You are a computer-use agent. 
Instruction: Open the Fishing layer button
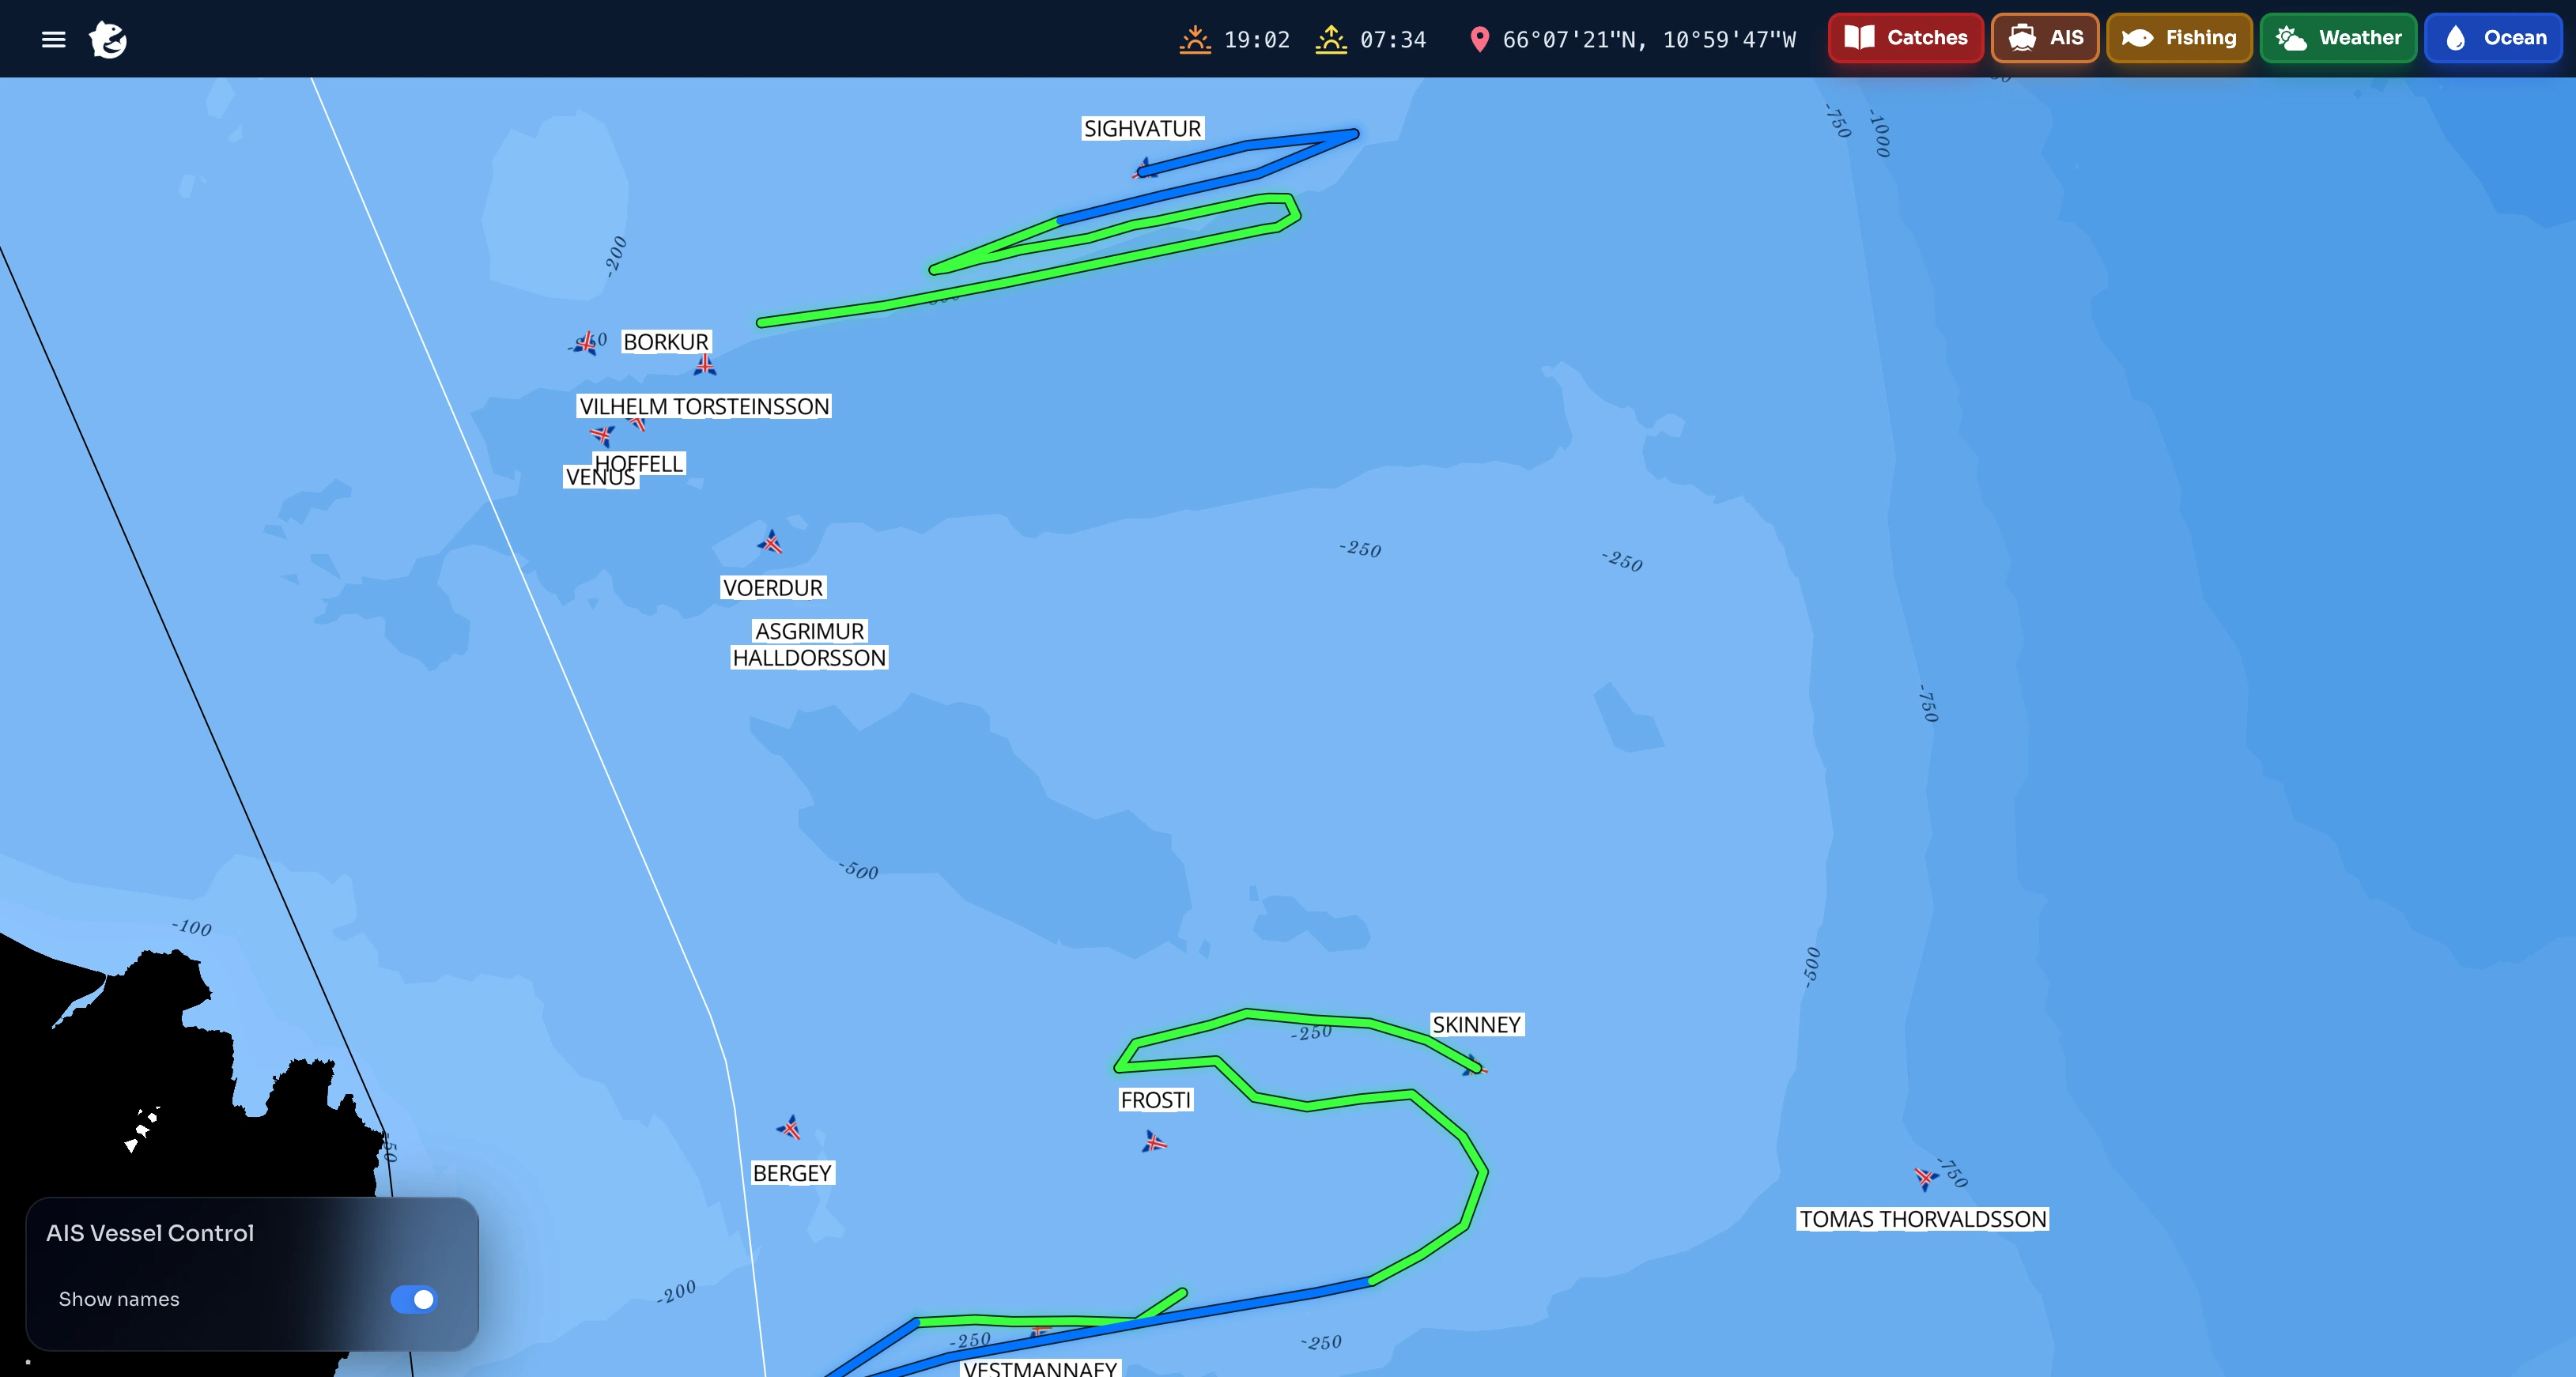pyautogui.click(x=2179, y=38)
